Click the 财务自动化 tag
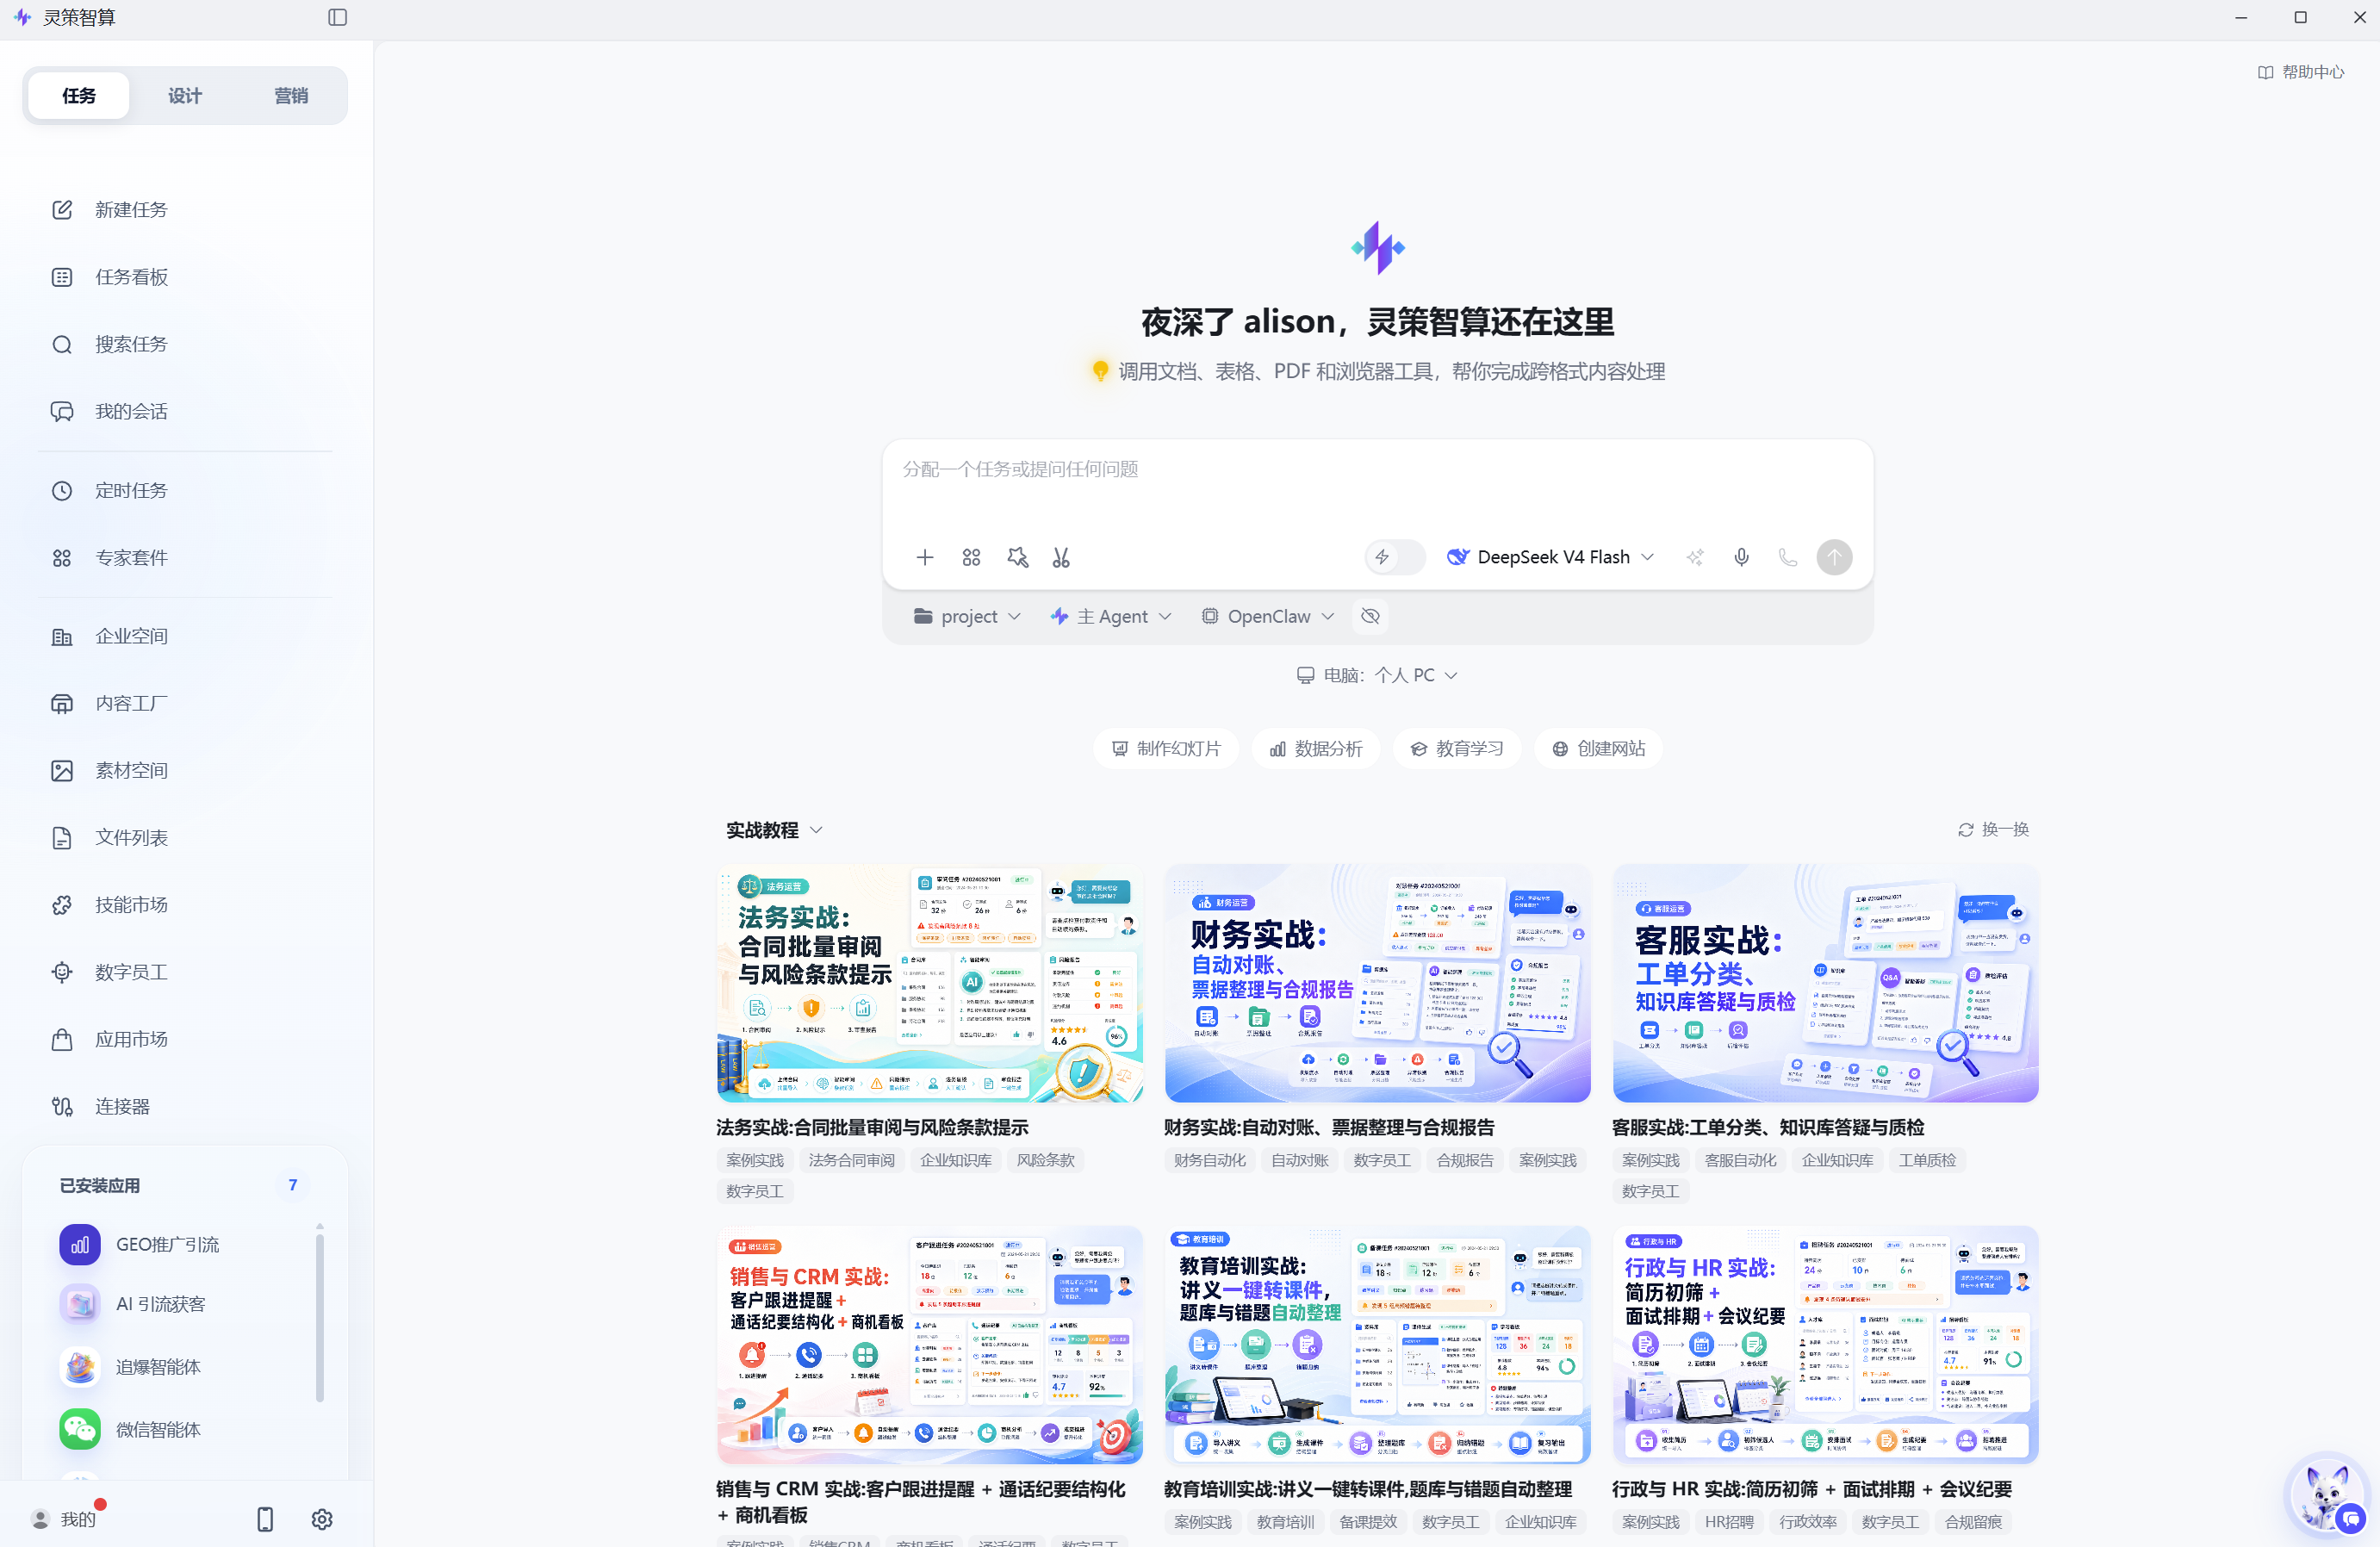Viewport: 2380px width, 1547px height. [1209, 1160]
